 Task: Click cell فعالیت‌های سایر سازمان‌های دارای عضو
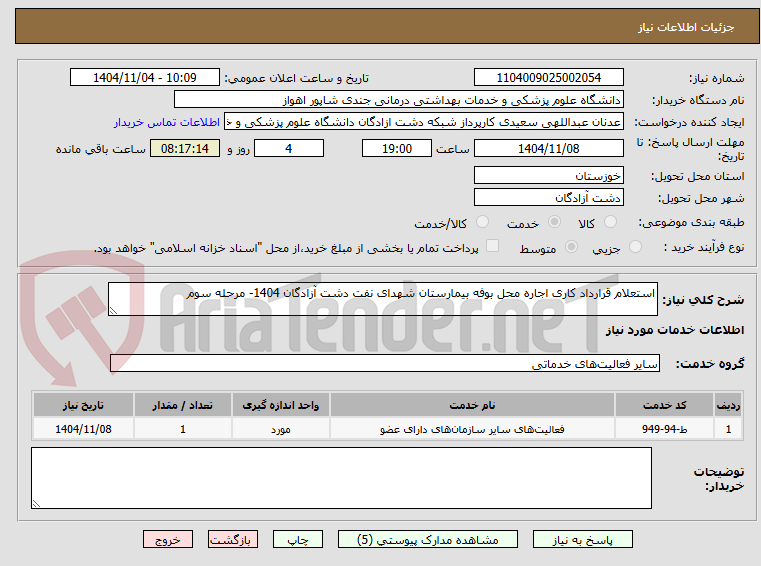[x=472, y=429]
